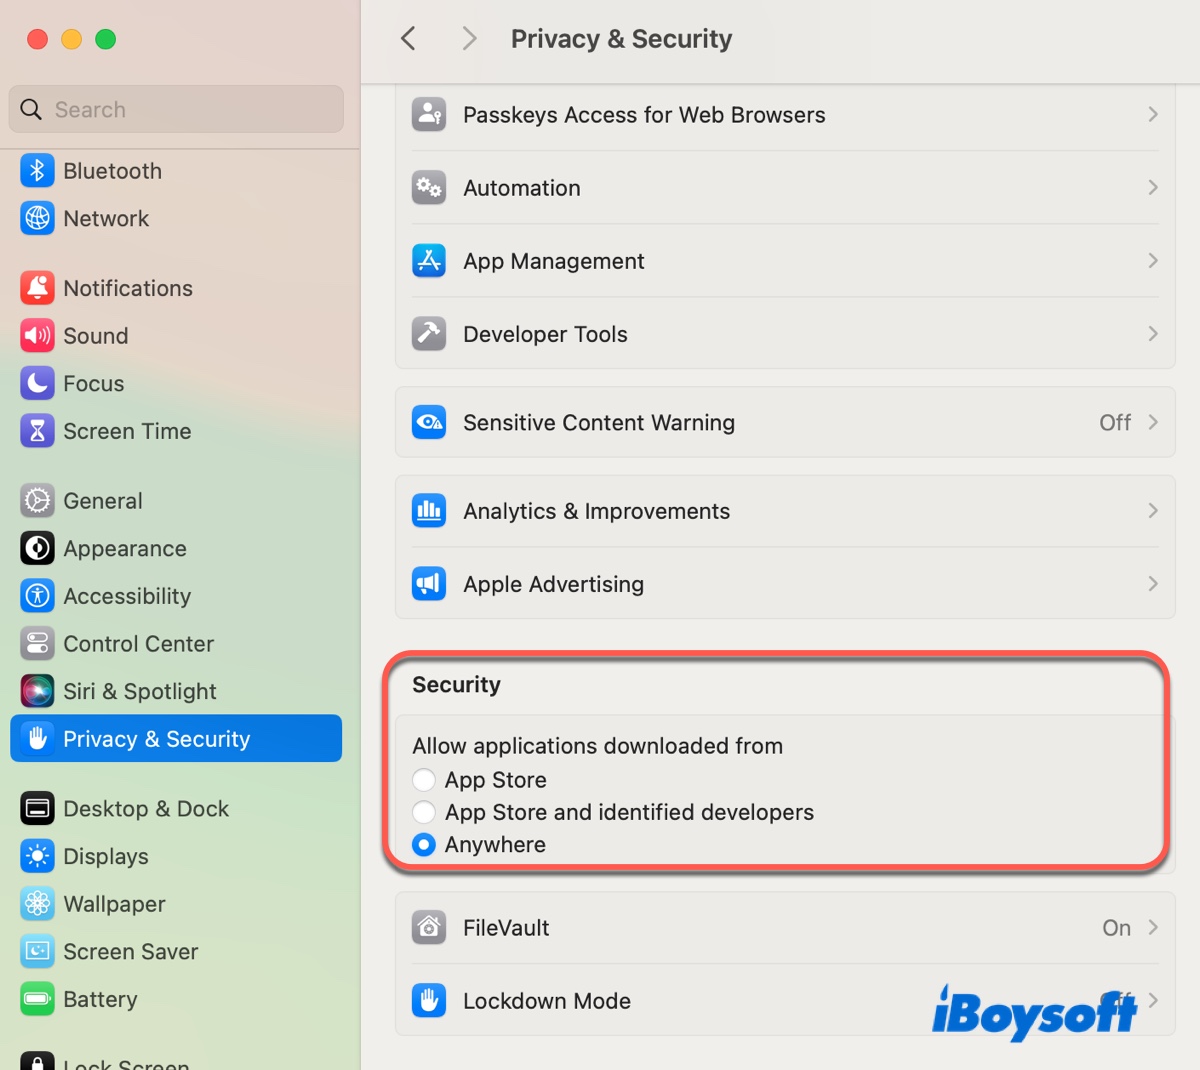Go to Privacy & Security sidebar item
This screenshot has height=1070, width=1200.
(176, 738)
